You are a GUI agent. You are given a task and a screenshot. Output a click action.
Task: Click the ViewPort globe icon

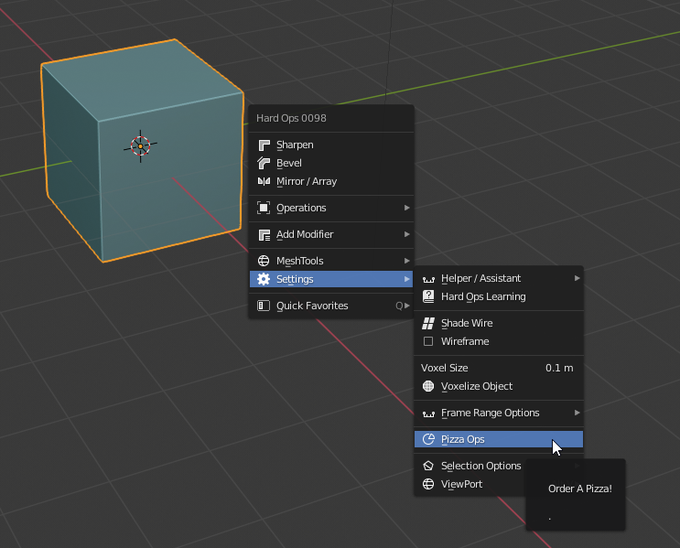point(428,484)
